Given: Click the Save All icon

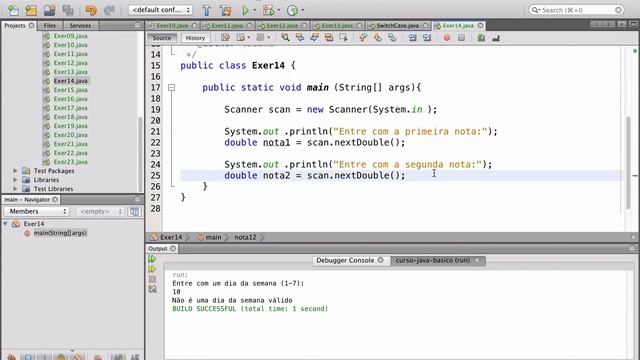Looking at the screenshot, I should pos(68,10).
